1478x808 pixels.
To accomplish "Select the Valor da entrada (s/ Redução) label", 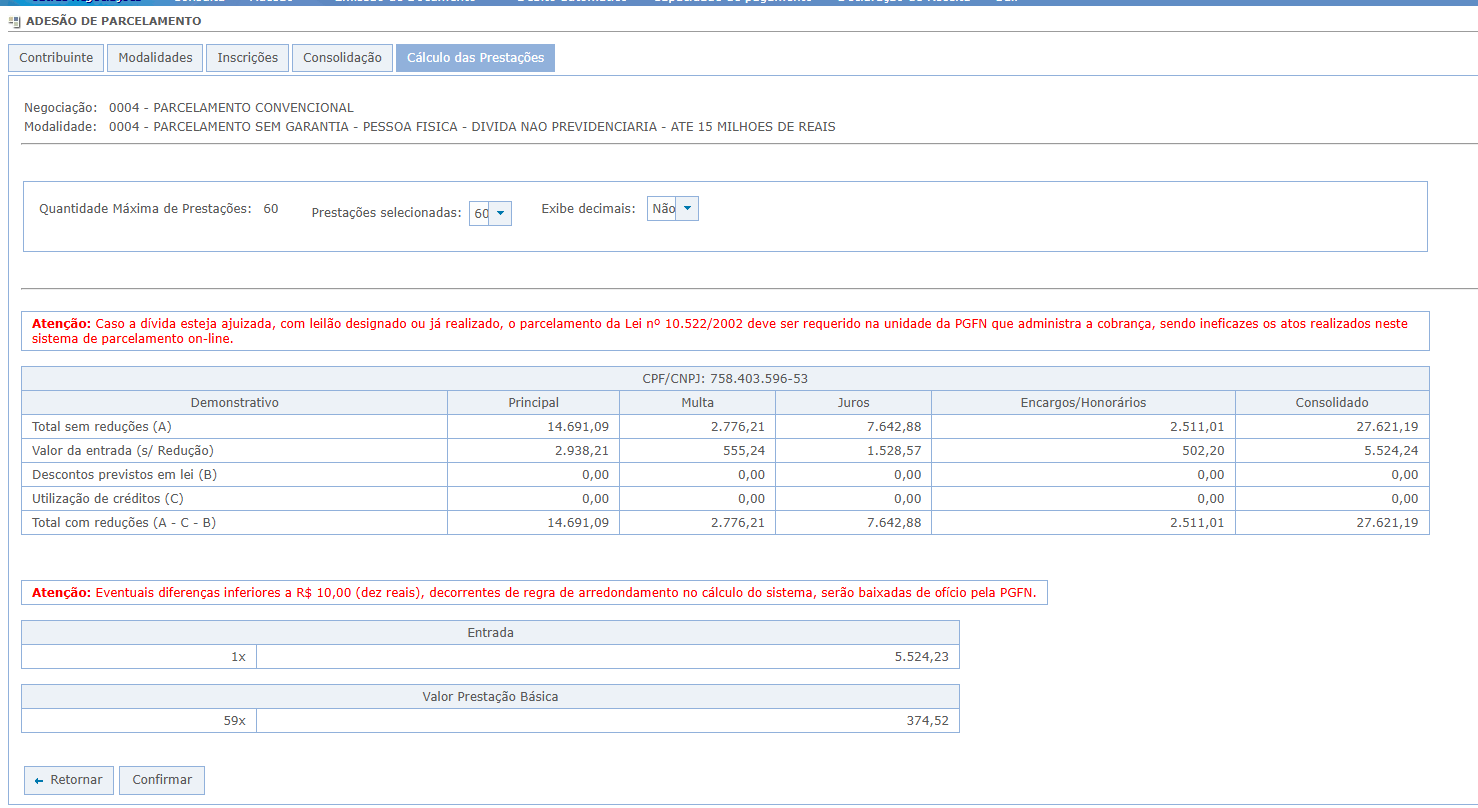I will coord(123,451).
